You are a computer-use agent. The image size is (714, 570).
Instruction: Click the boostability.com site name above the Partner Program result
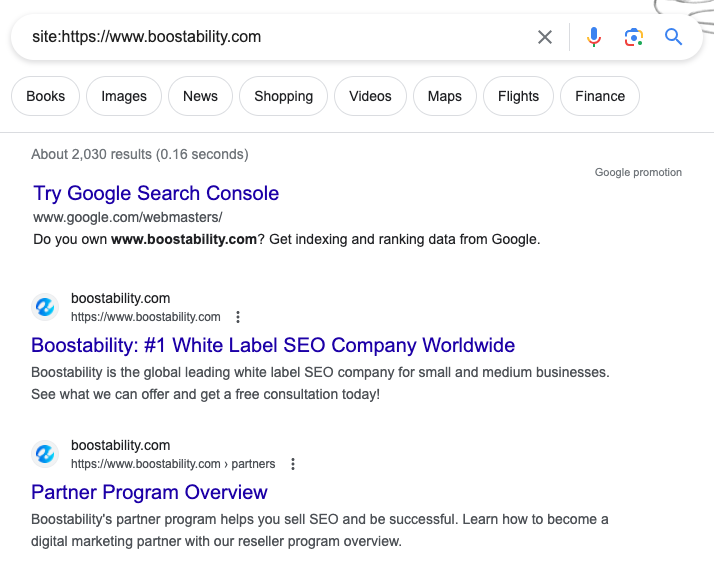(121, 445)
